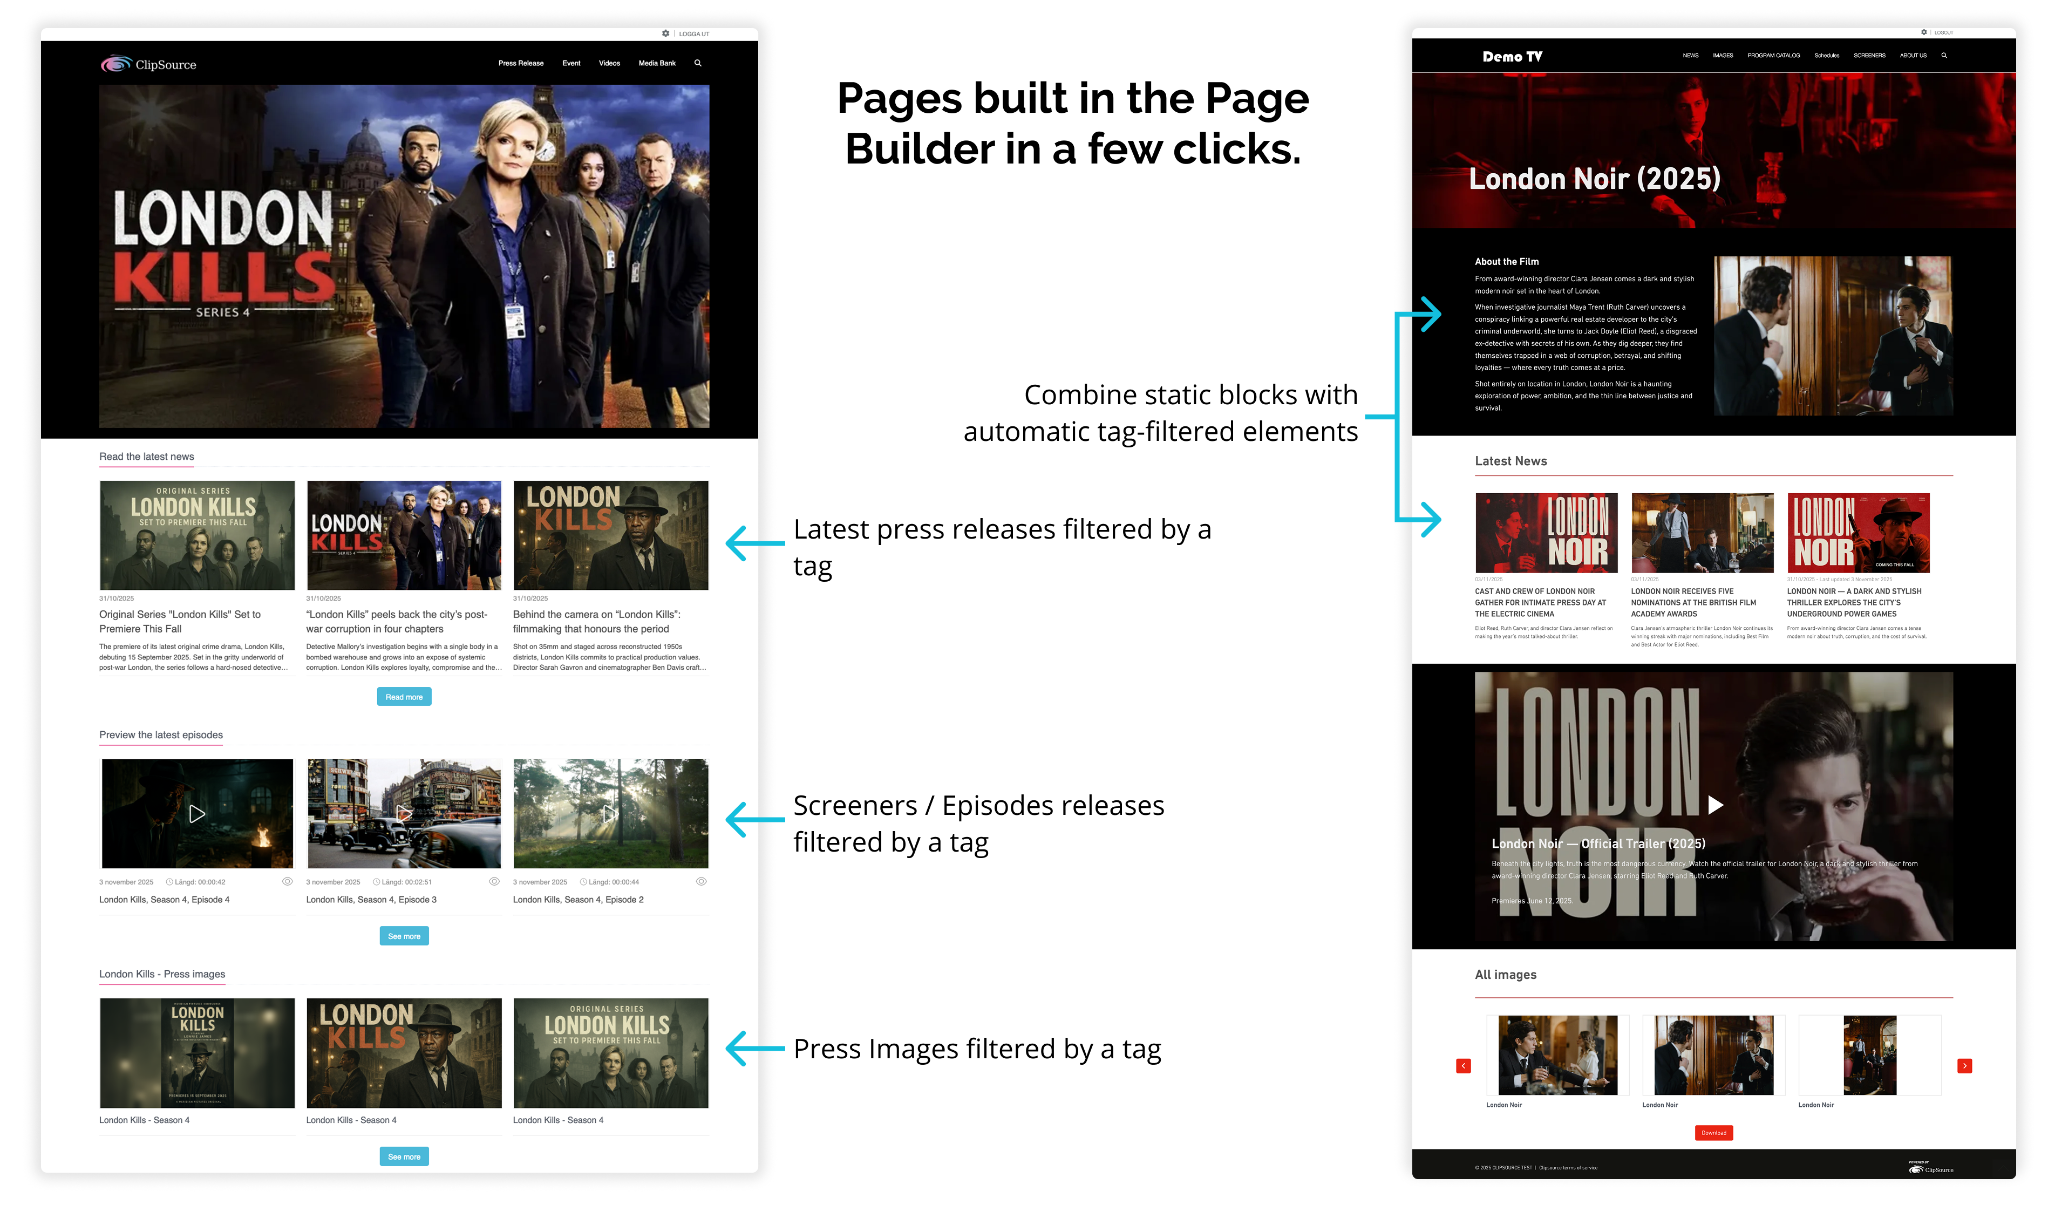Click the ClipSource logo
2048x1206 pixels.
point(149,64)
